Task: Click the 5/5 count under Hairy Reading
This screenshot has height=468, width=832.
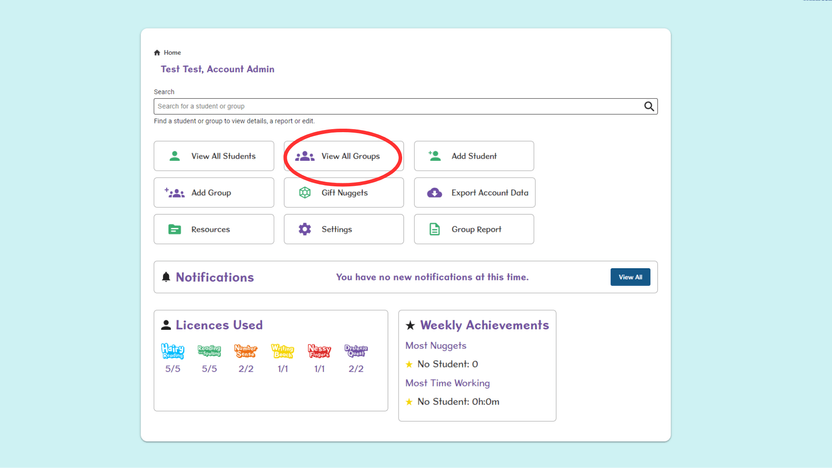Action: (172, 369)
